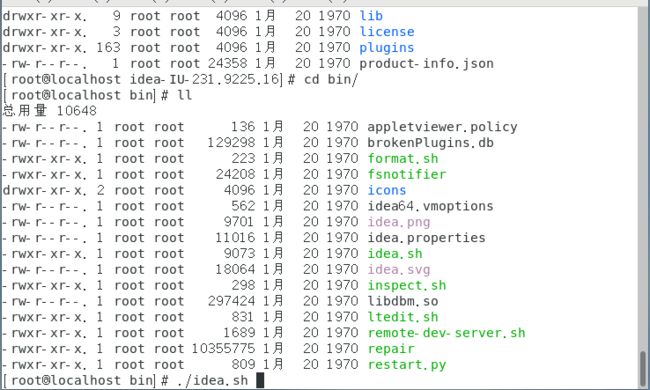Click the icons directory name
The width and height of the screenshot is (650, 390).
tap(387, 190)
